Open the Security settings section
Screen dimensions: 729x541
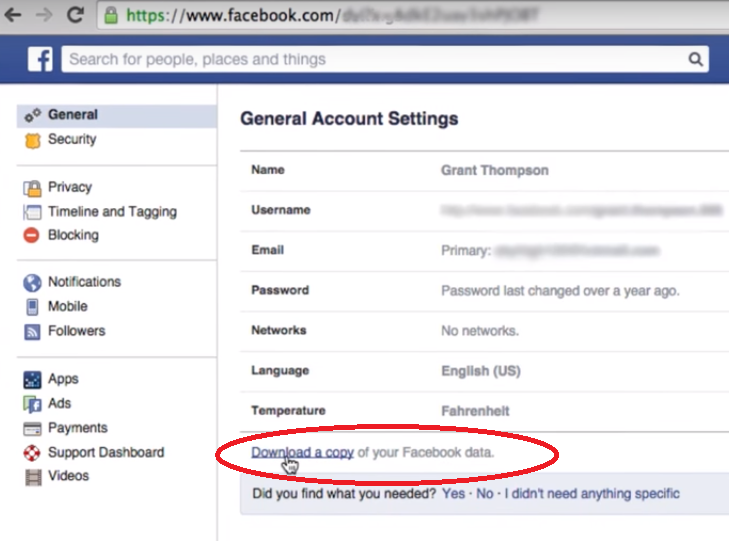pyautogui.click(x=72, y=139)
